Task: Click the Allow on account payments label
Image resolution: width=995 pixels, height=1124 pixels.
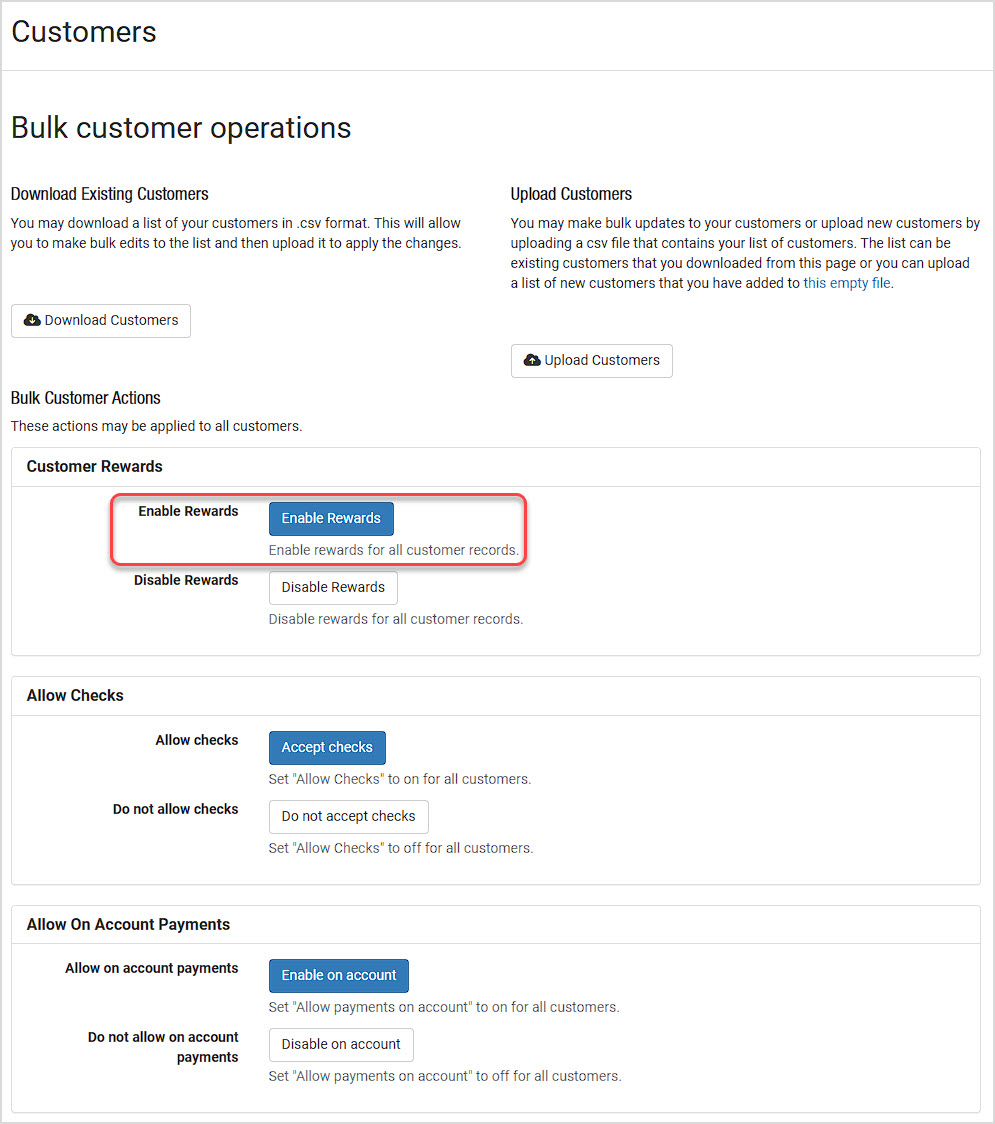Action: pyautogui.click(x=152, y=968)
